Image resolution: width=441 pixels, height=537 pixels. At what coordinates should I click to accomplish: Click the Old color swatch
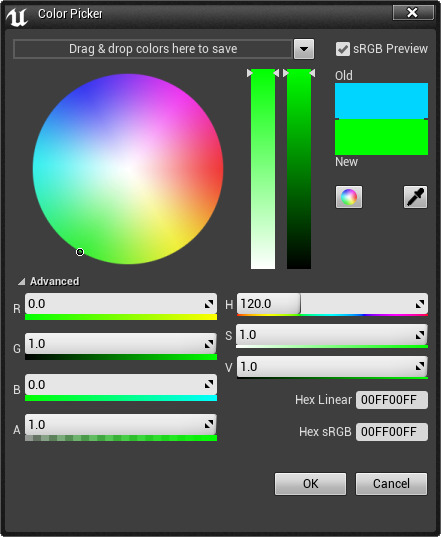pos(381,101)
